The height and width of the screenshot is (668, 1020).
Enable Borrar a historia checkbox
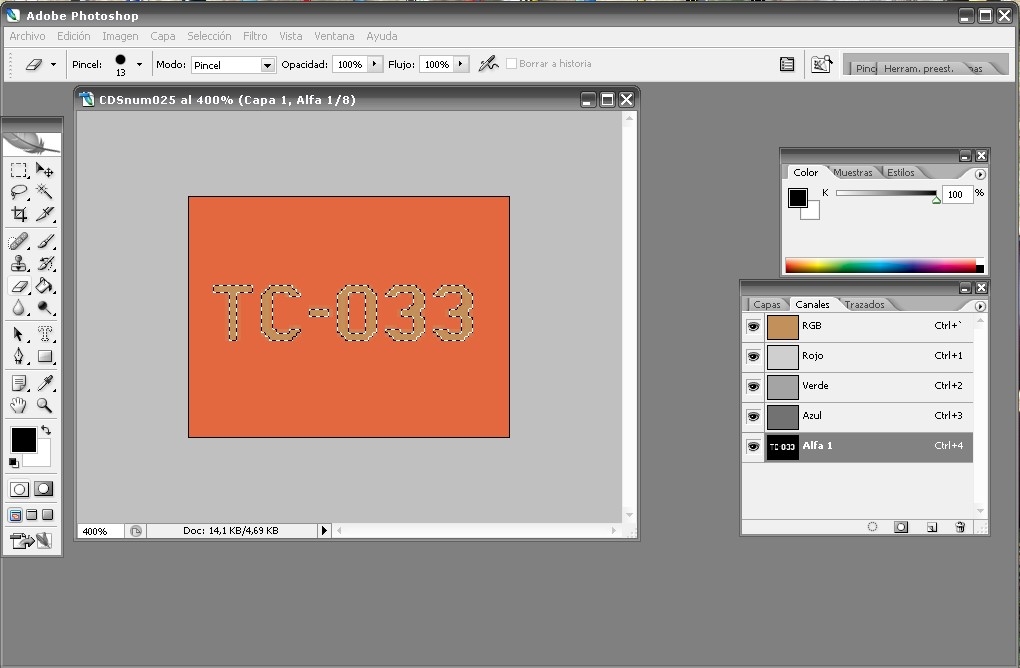511,64
